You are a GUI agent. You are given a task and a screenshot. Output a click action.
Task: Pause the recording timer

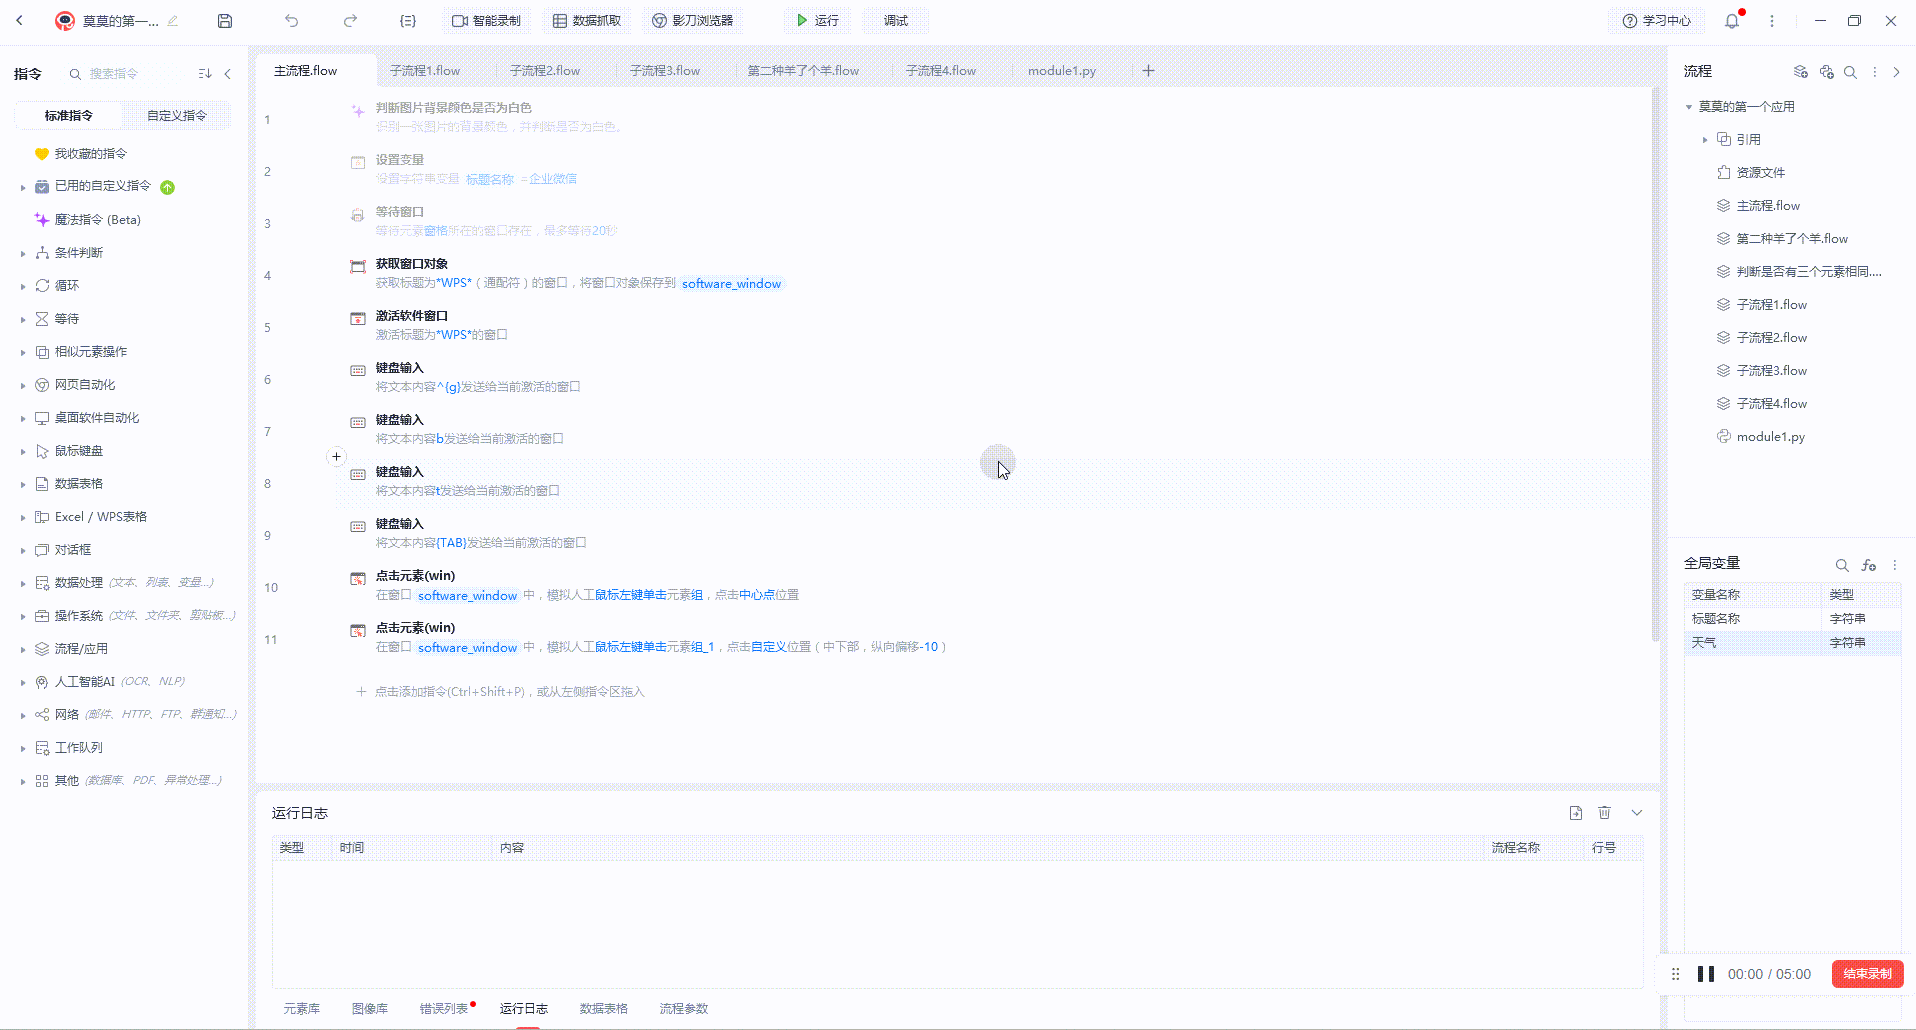tap(1706, 974)
